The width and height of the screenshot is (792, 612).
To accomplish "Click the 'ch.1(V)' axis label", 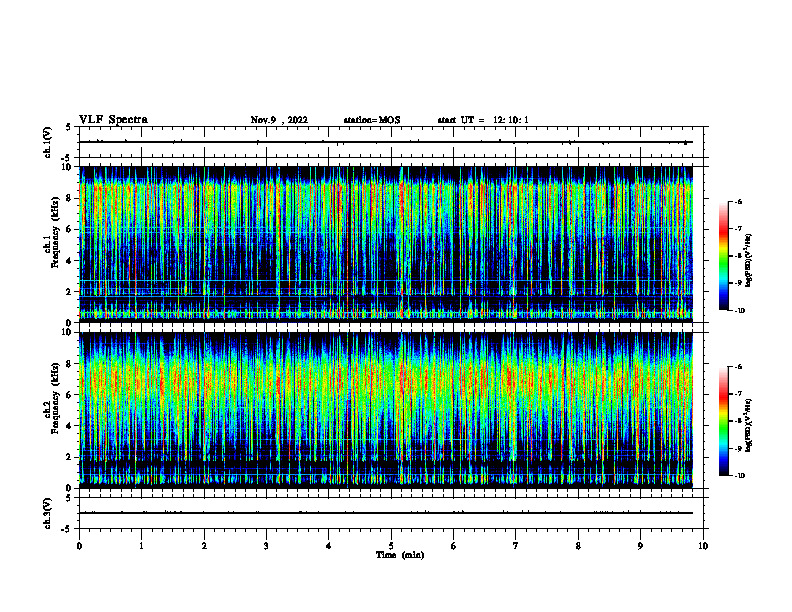I will pos(48,142).
